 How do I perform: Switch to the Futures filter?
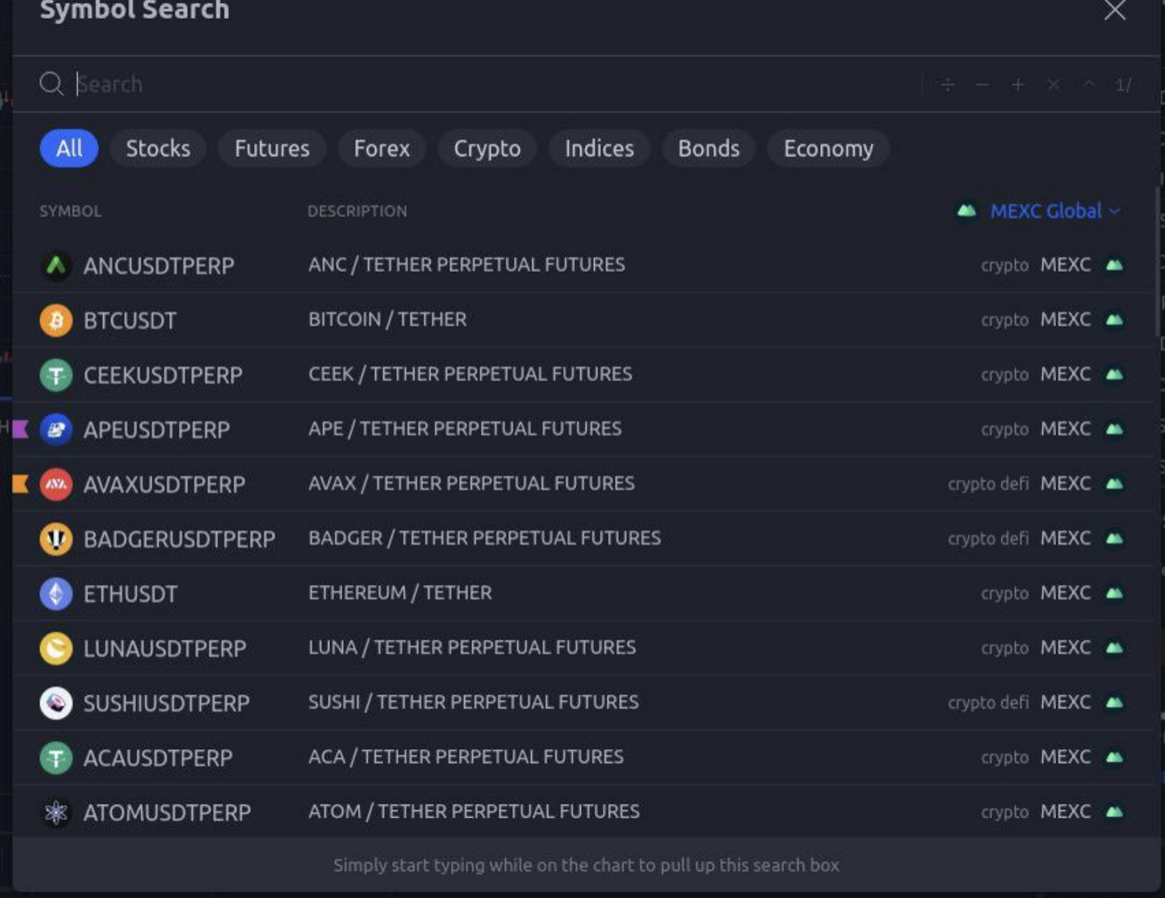[271, 148]
